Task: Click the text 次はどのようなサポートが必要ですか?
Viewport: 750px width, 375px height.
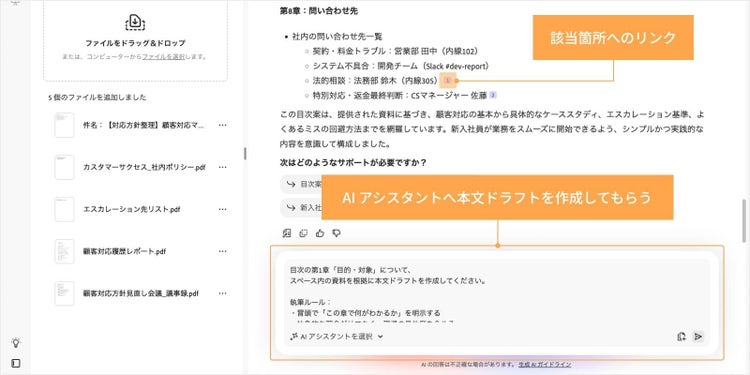Action: [353, 163]
